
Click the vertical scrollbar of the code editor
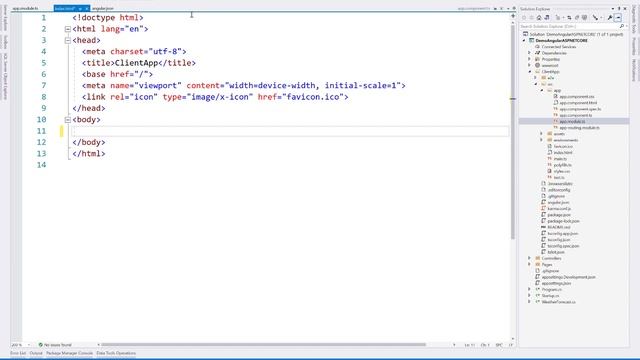tap(513, 131)
